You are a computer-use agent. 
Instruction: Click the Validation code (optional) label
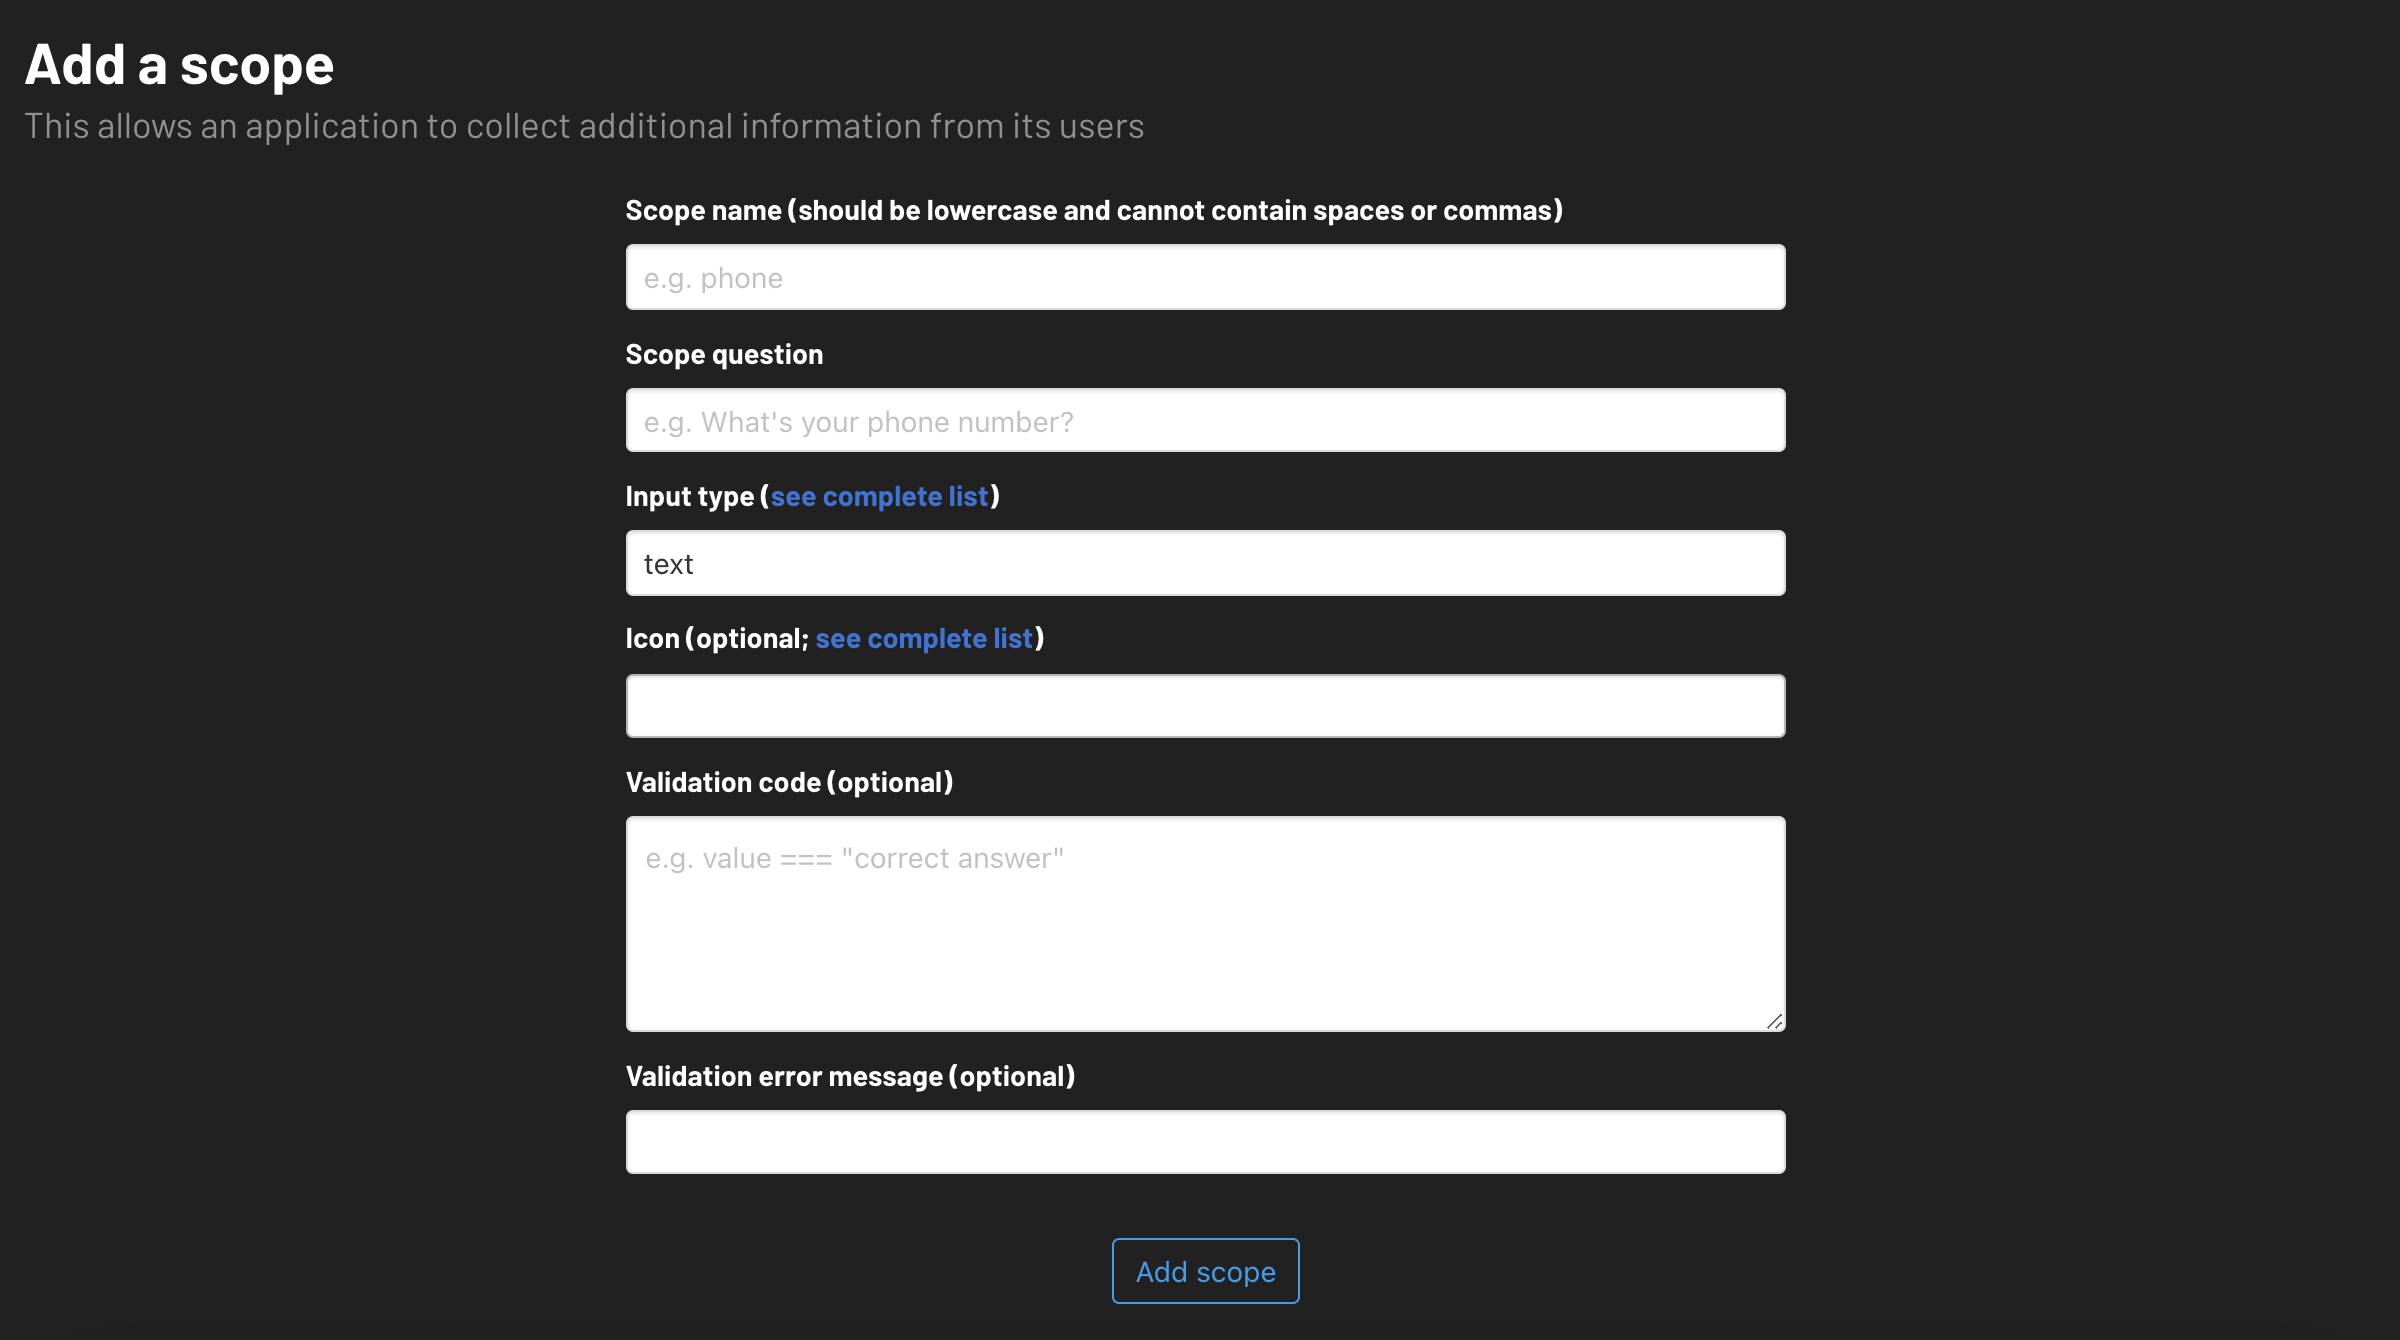click(789, 782)
